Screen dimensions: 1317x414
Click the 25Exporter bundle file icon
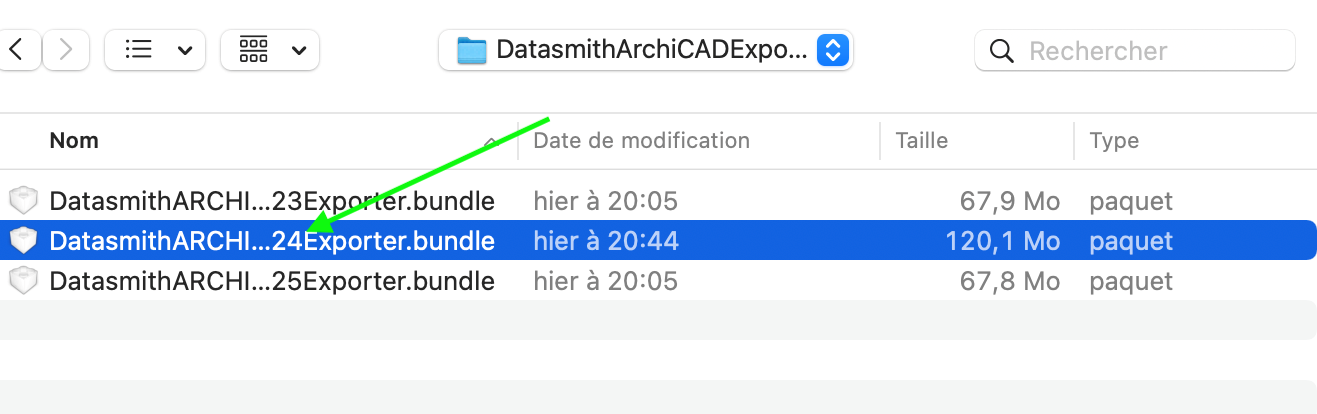tap(22, 281)
